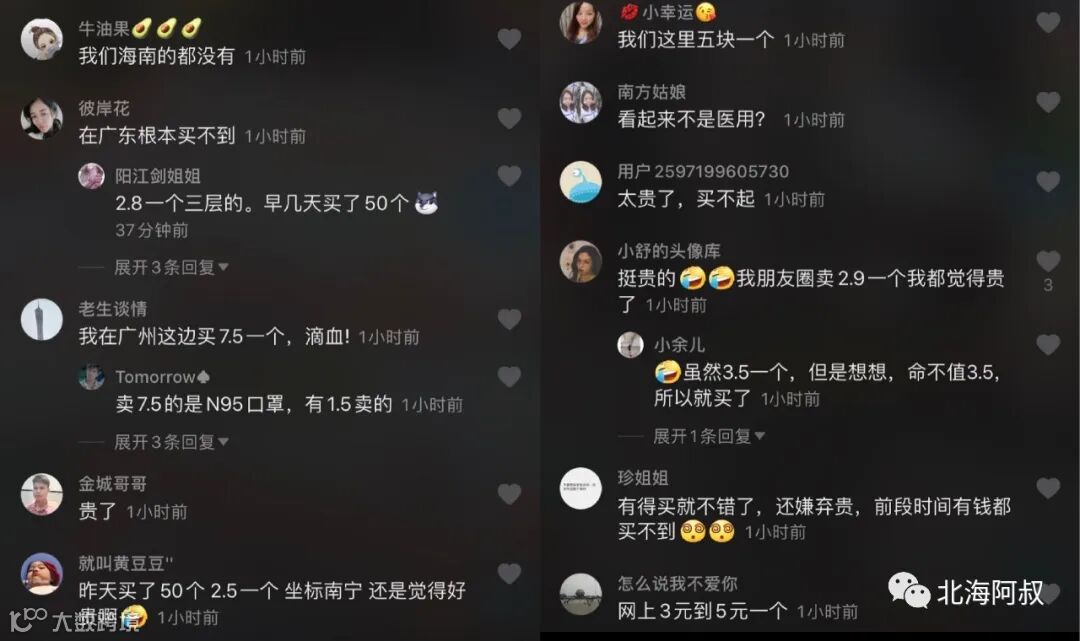Toggle like on 小余儿's reply

(x=1048, y=345)
